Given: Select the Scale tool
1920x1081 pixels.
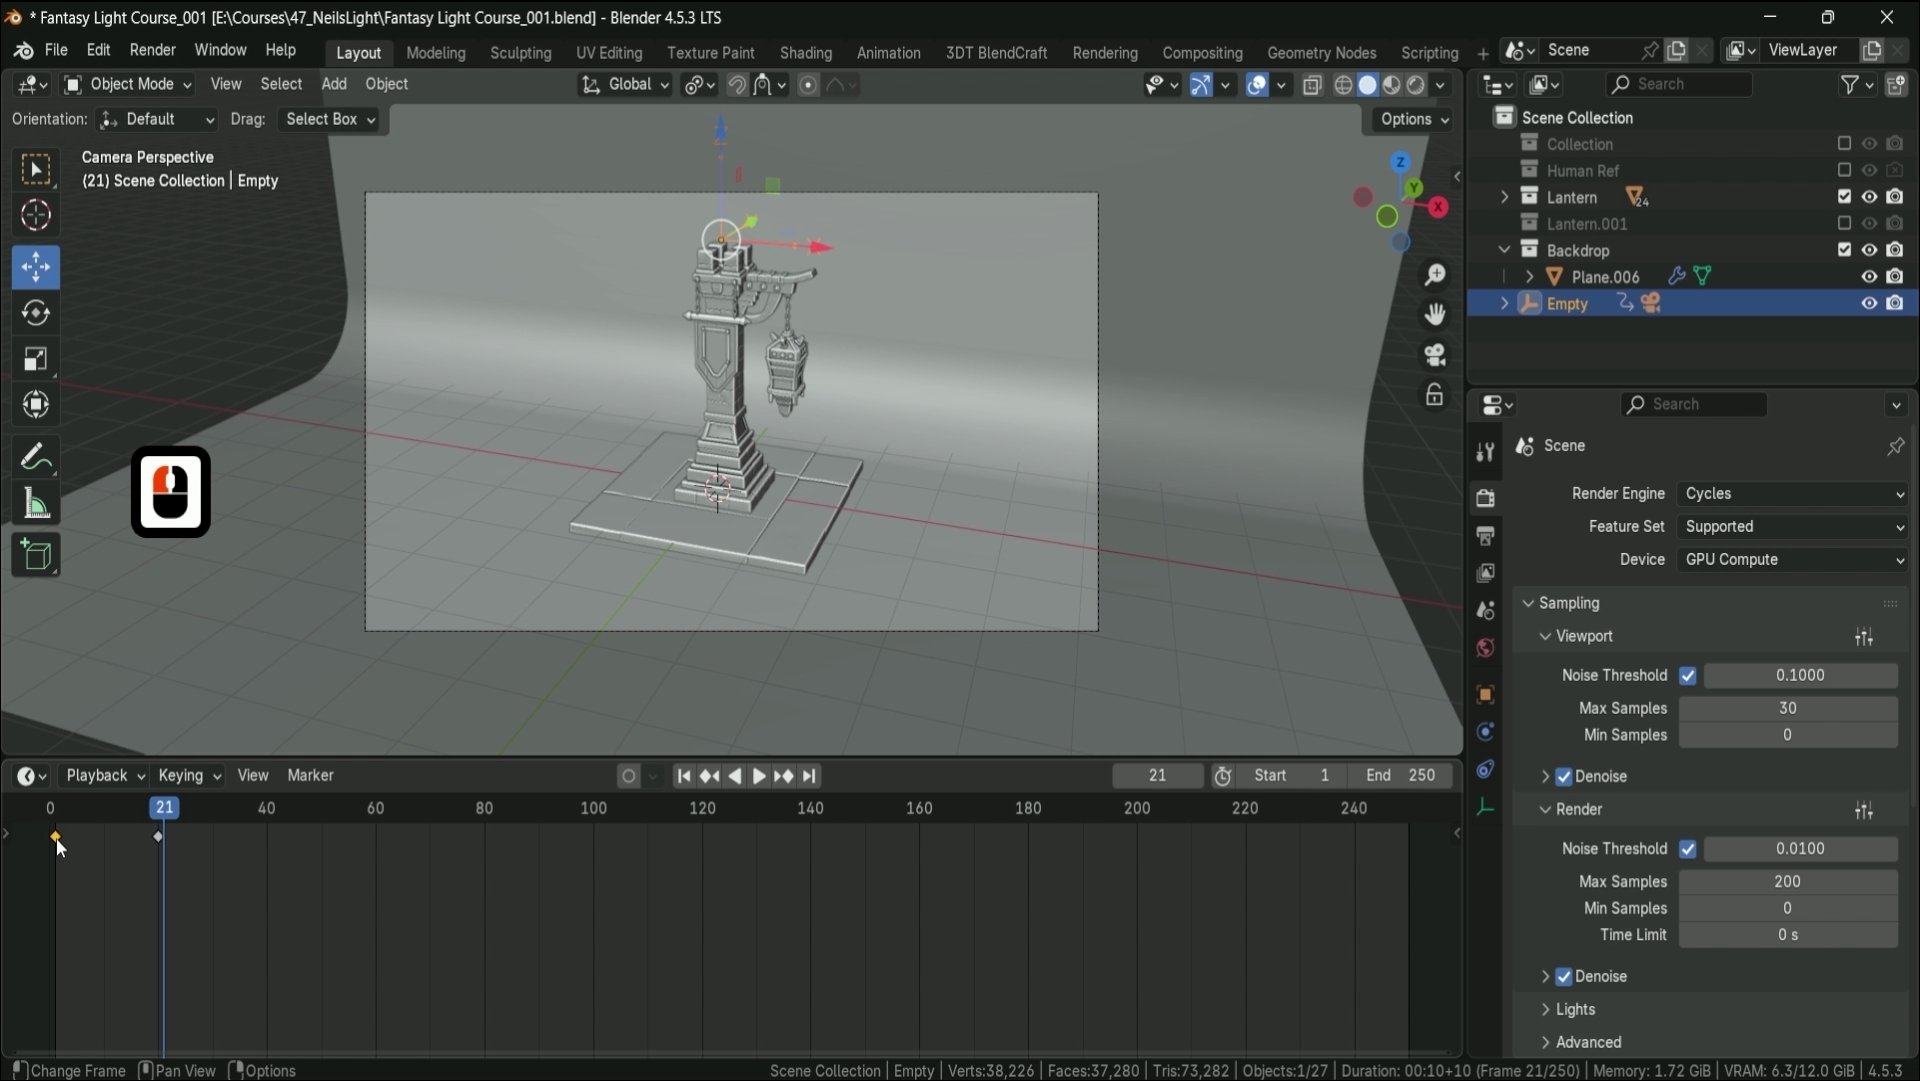Looking at the screenshot, I should [x=36, y=360].
